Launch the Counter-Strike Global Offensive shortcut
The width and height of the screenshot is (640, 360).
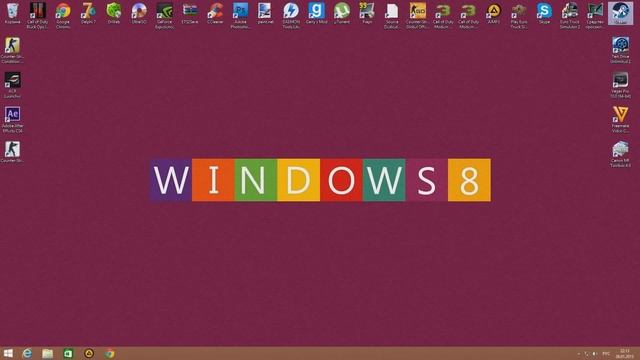click(417, 16)
